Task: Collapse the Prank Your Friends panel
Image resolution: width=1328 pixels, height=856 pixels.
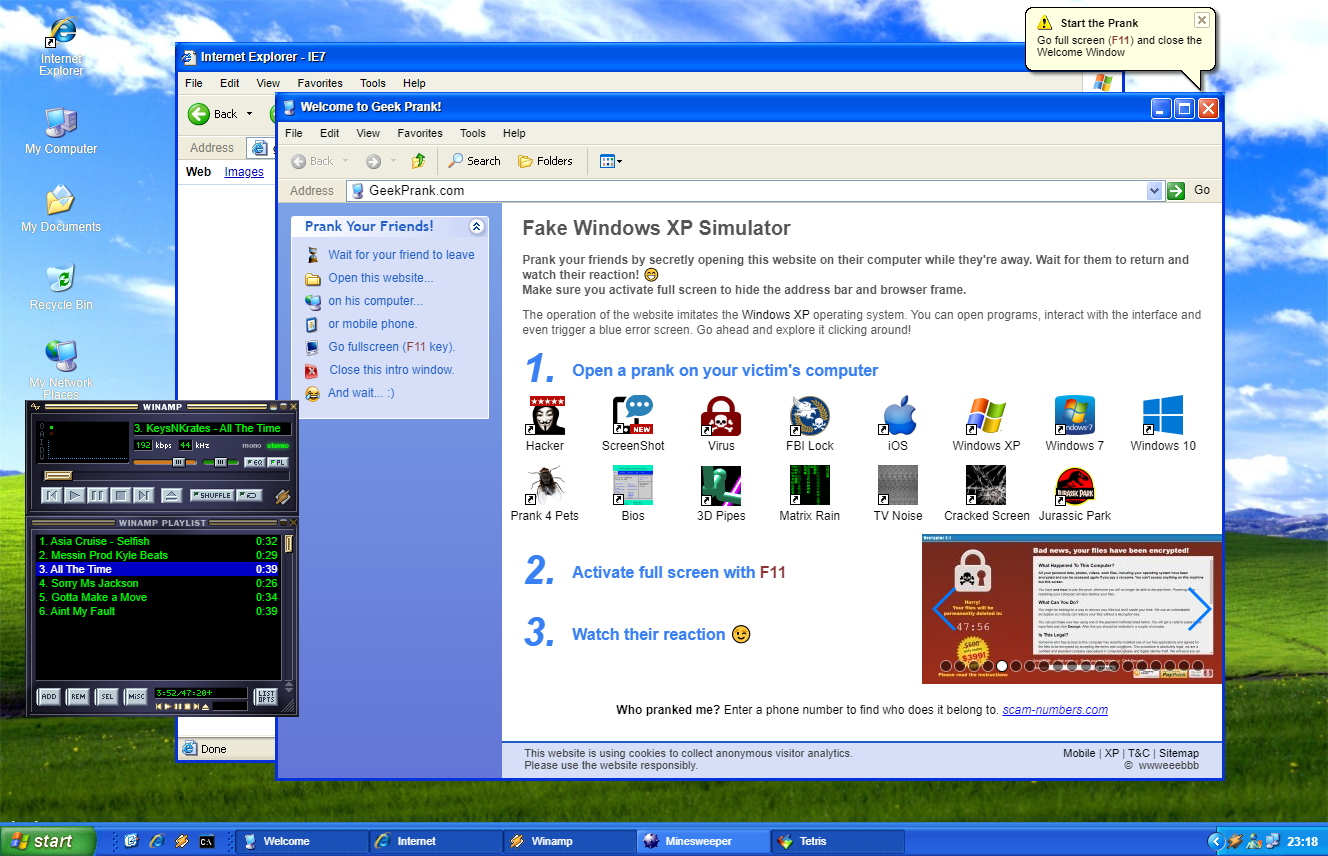Action: 477,227
